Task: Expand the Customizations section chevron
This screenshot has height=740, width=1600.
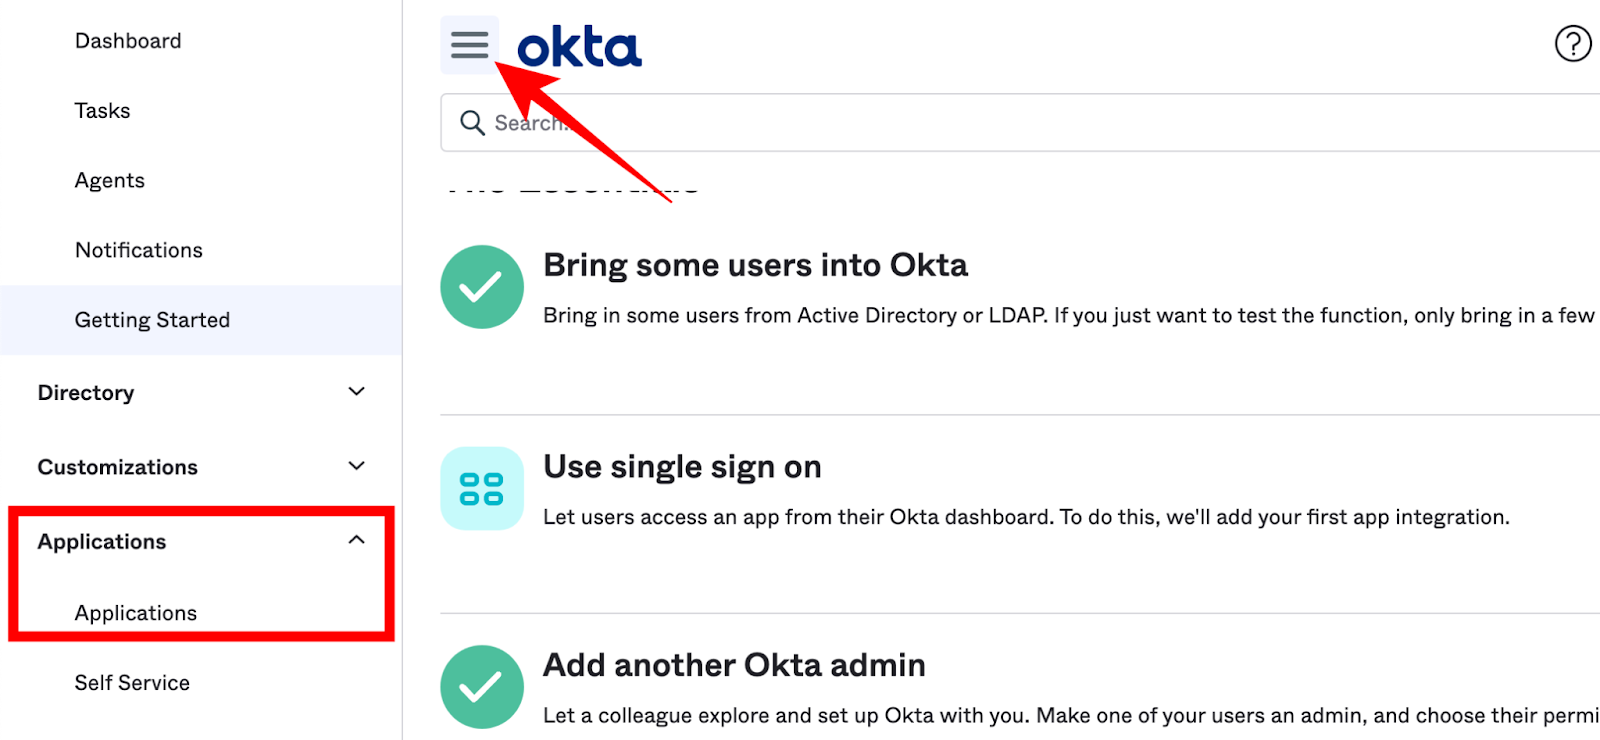Action: tap(357, 466)
